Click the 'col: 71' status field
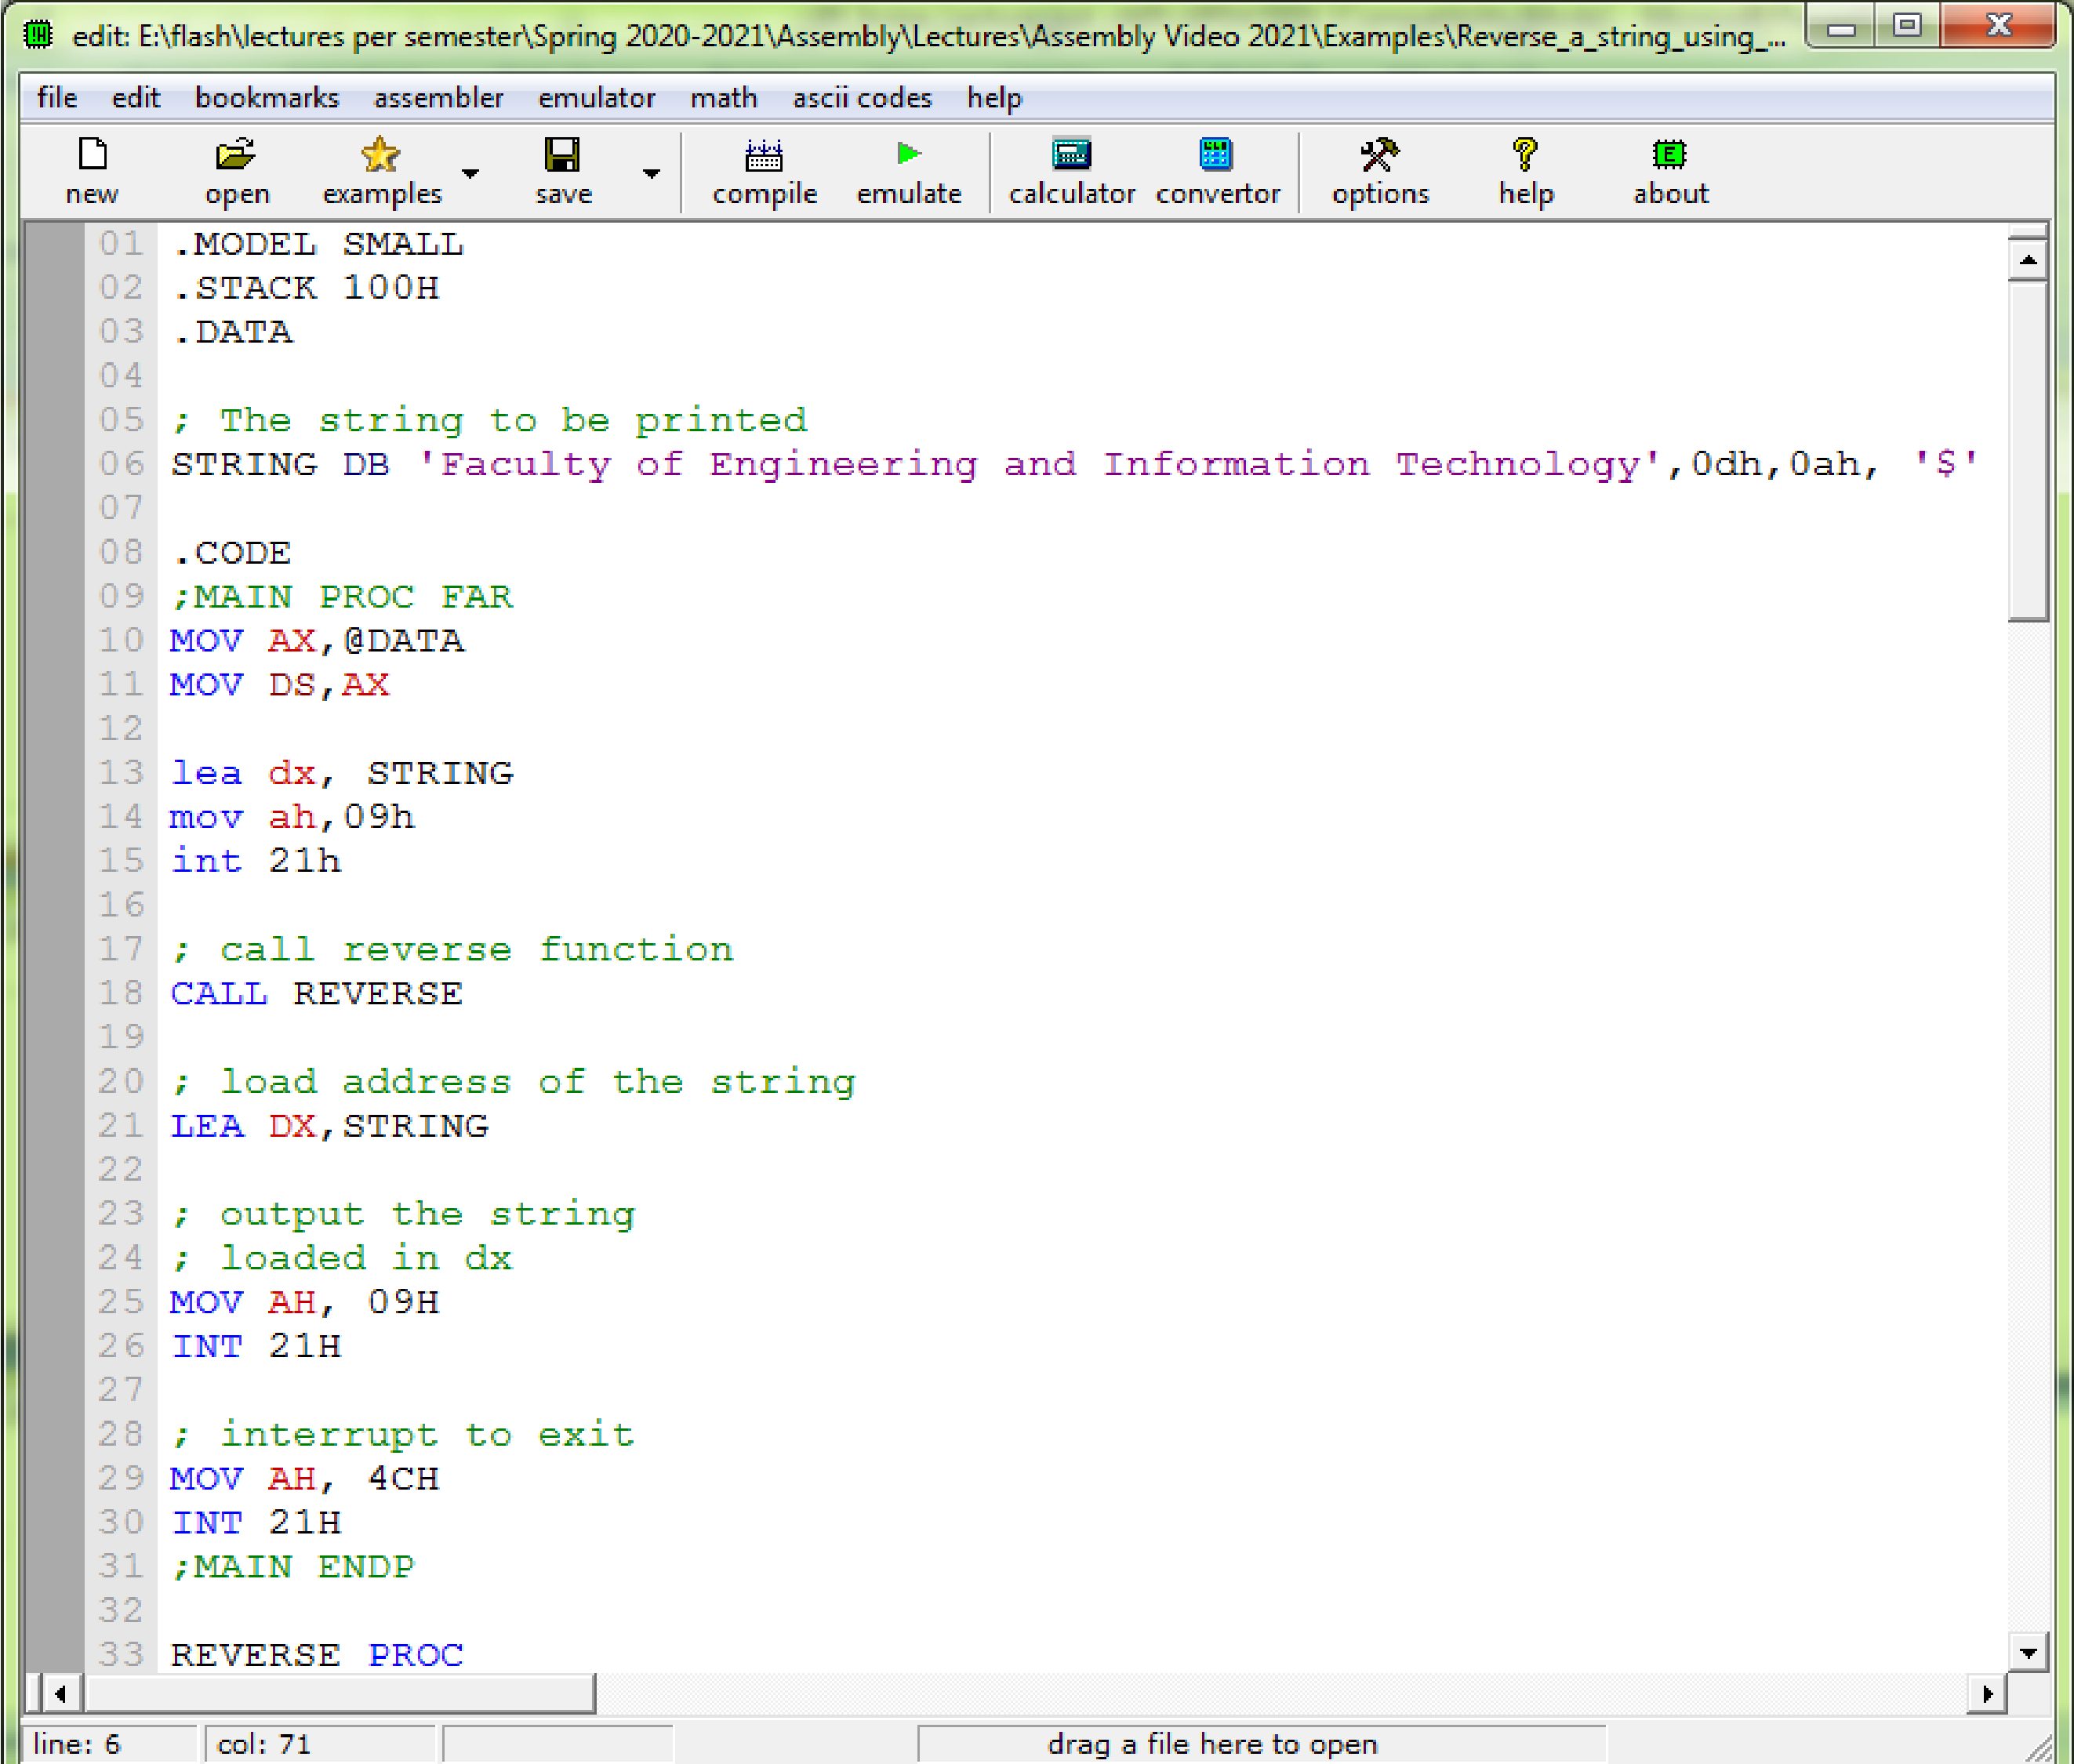2074x1764 pixels. tap(320, 1743)
